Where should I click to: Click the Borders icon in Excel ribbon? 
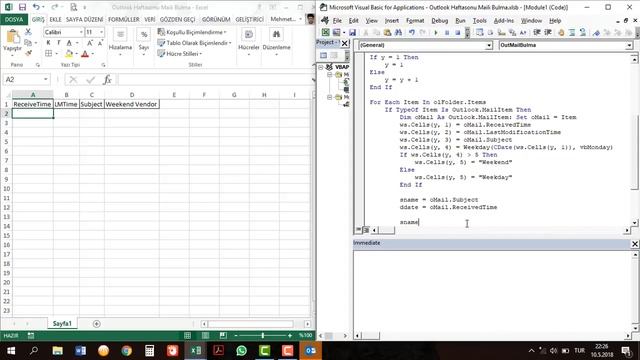pos(49,53)
